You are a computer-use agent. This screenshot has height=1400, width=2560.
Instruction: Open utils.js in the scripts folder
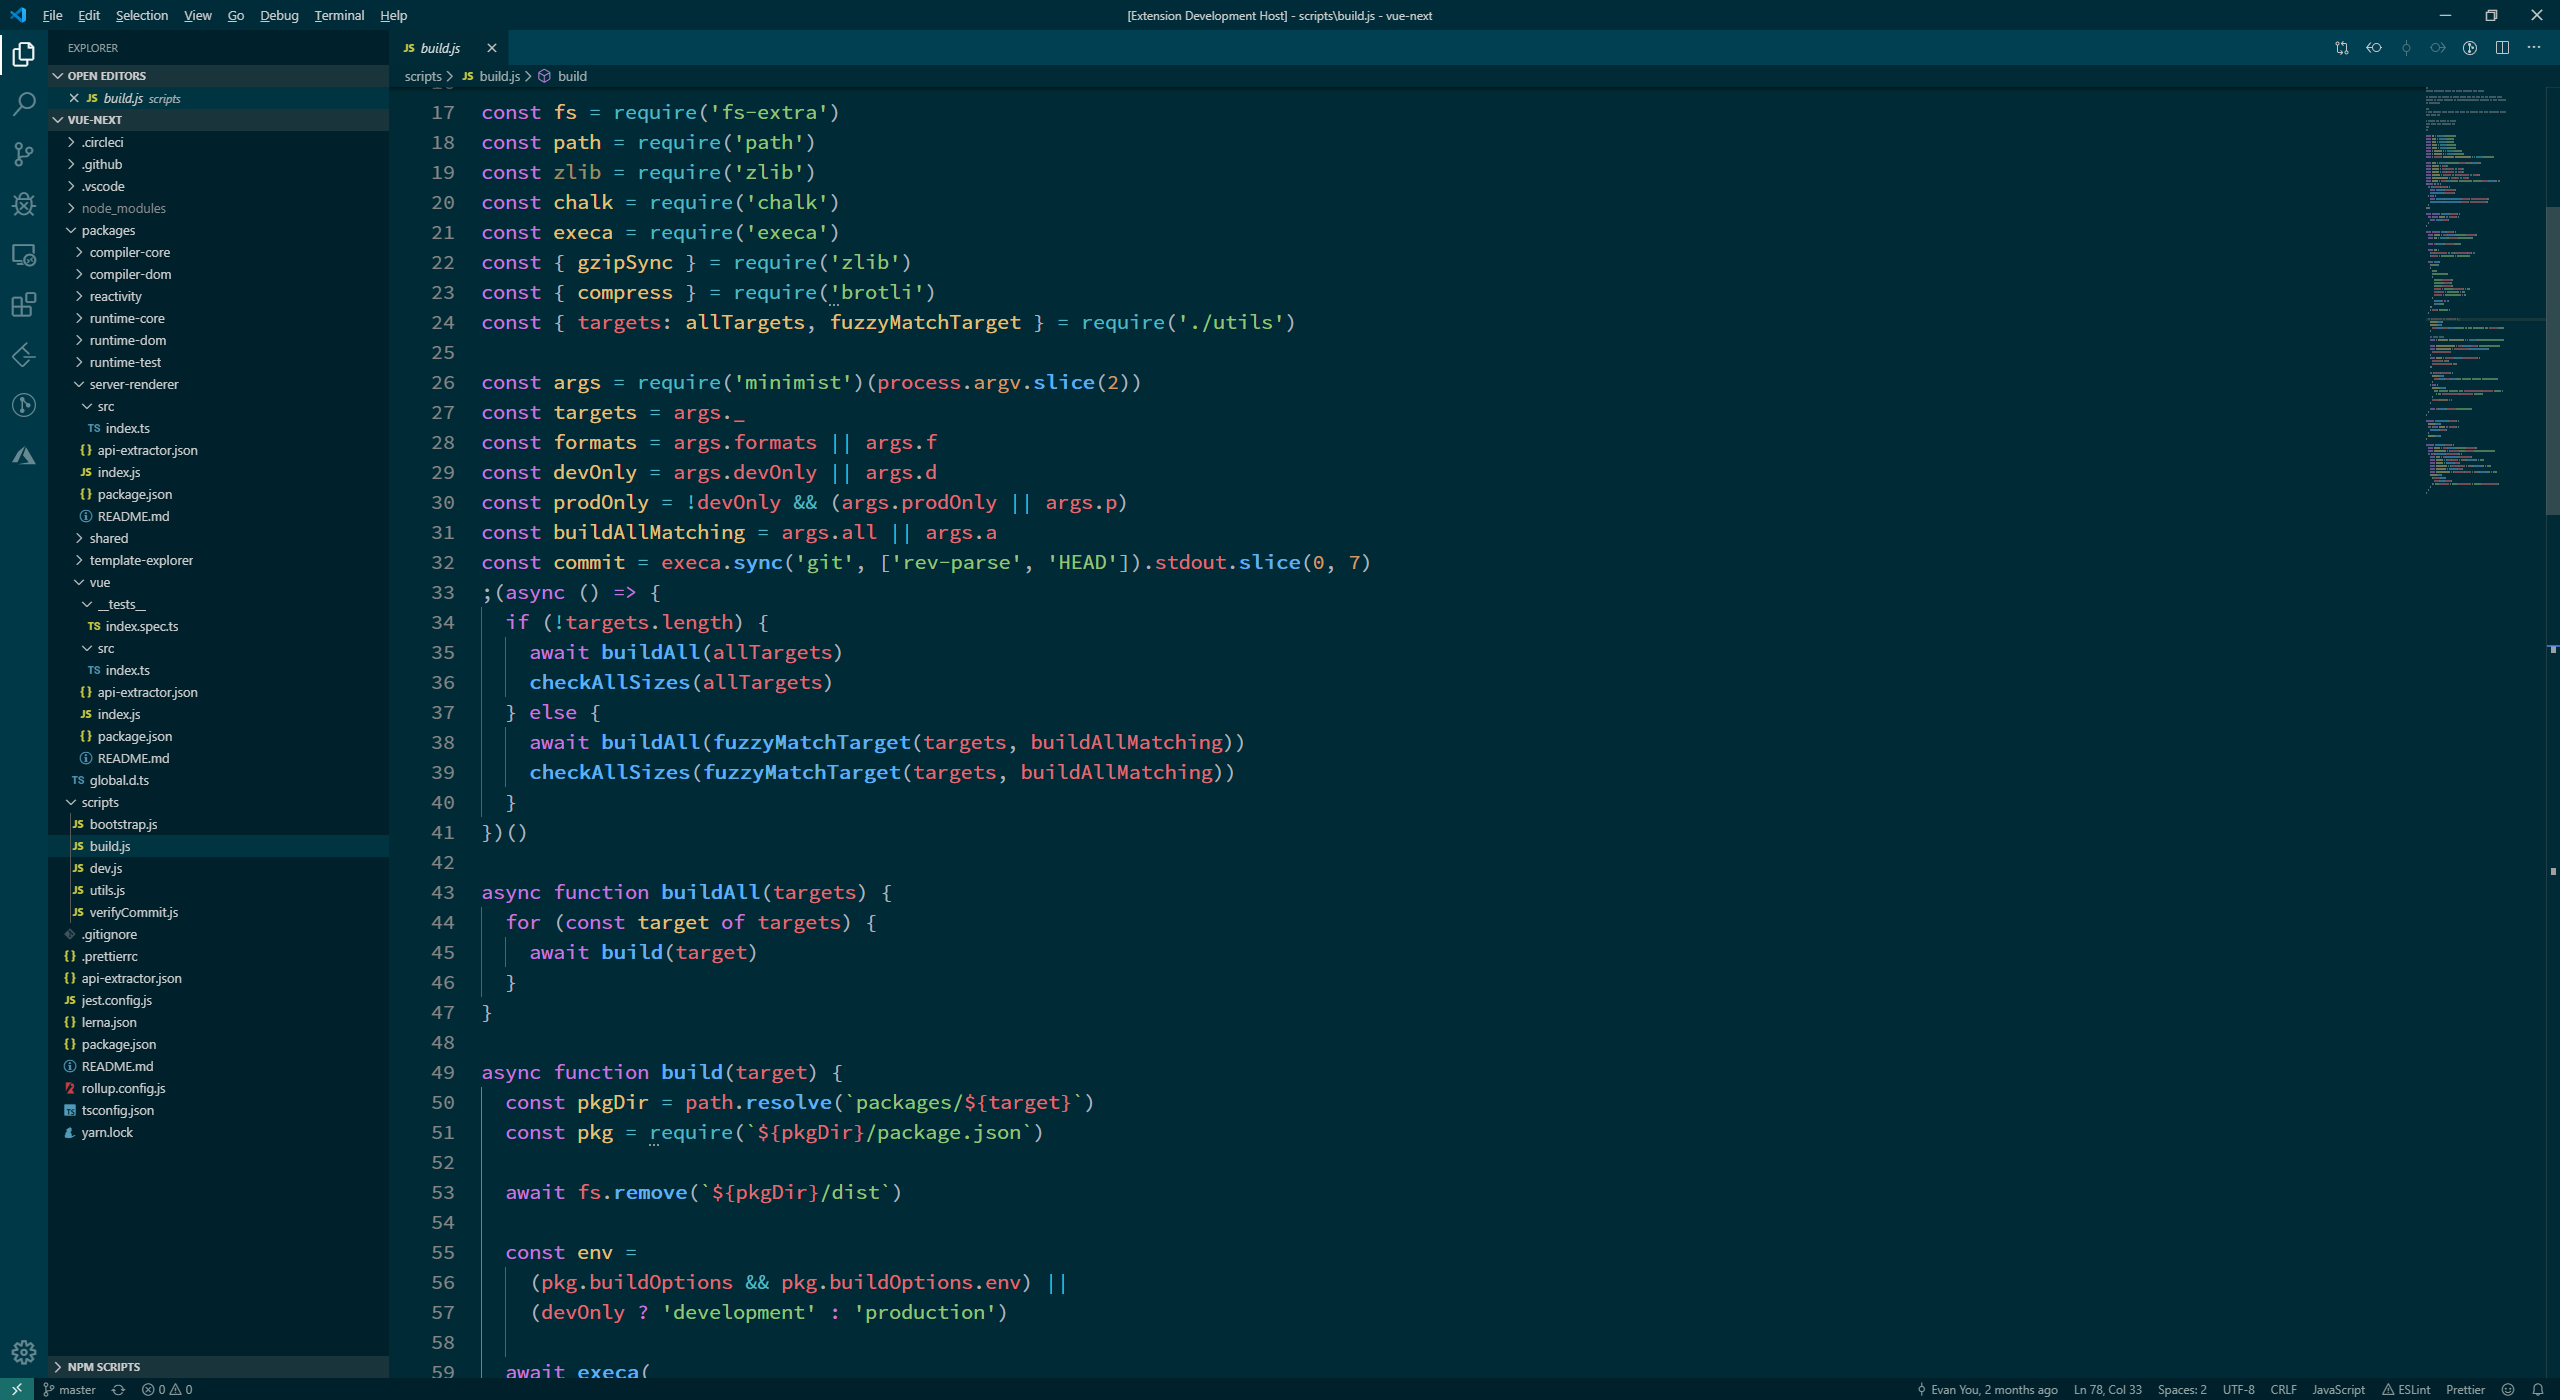point(107,890)
